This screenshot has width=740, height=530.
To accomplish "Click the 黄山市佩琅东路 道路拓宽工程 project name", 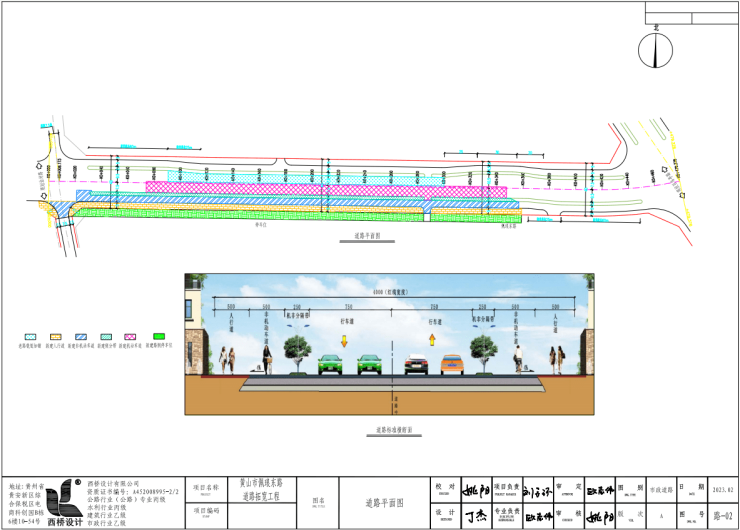I will (261, 489).
